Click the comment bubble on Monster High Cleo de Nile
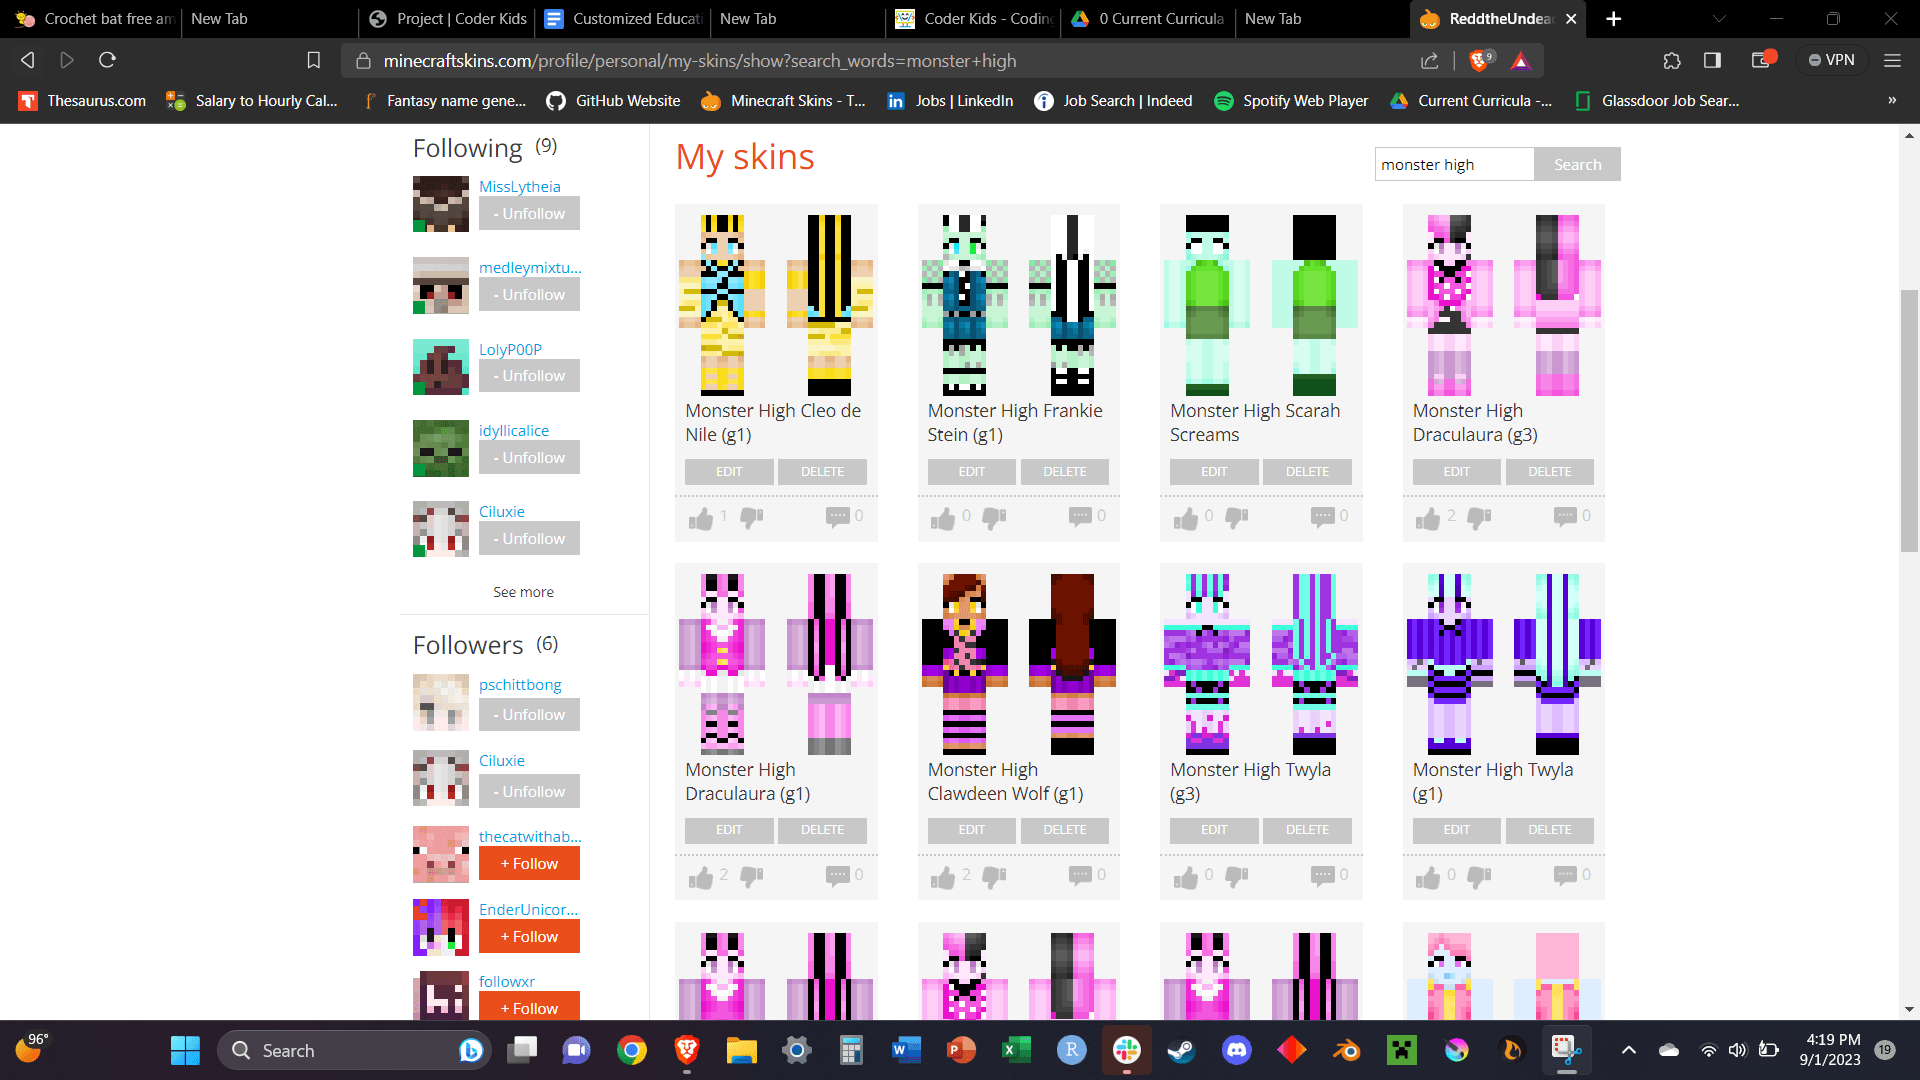This screenshot has height=1080, width=1920. point(837,516)
